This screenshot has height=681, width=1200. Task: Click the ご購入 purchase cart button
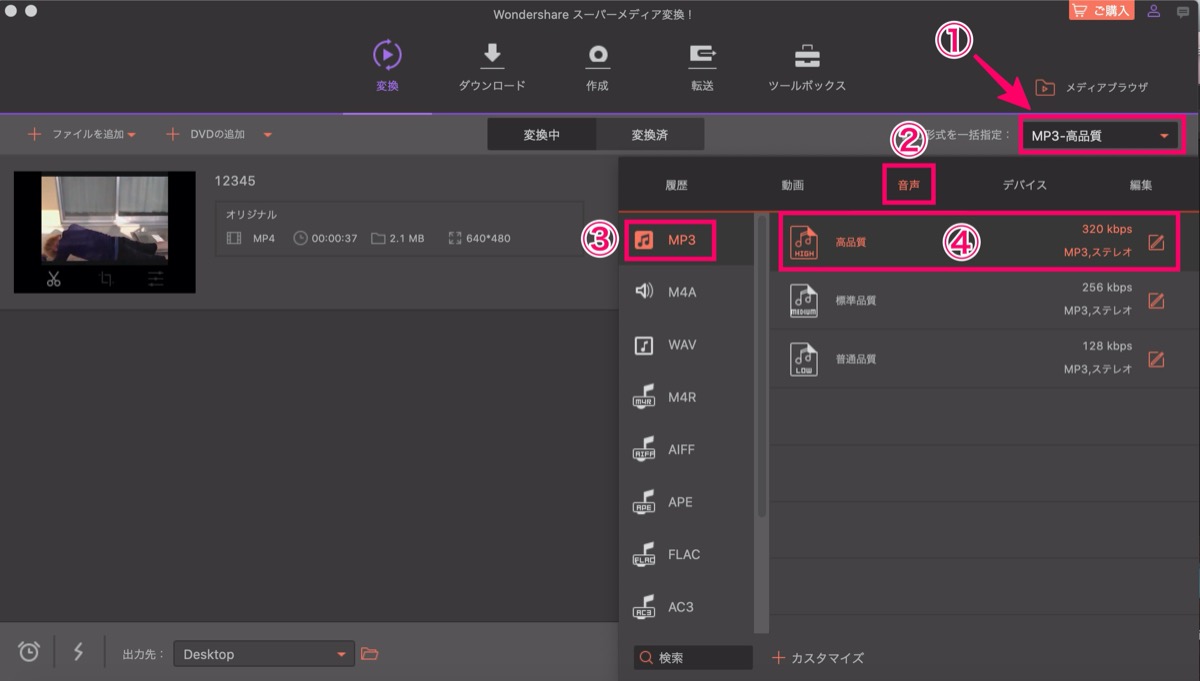tap(1101, 11)
